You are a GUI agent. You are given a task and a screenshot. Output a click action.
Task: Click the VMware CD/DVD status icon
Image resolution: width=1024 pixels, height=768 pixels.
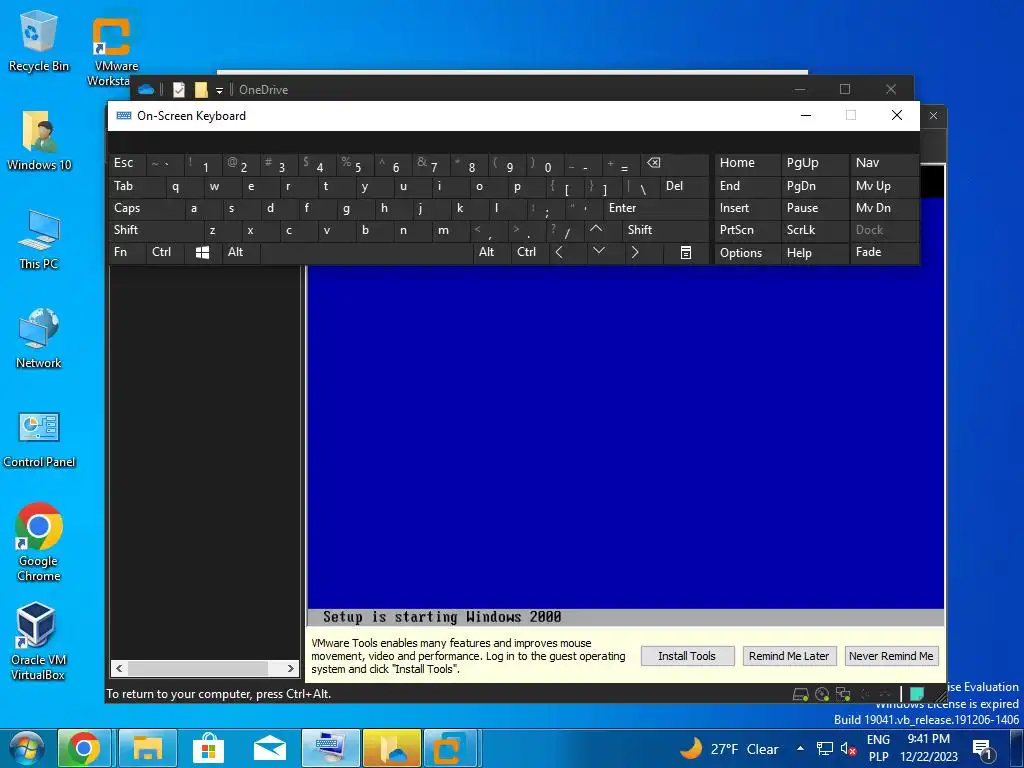(822, 694)
